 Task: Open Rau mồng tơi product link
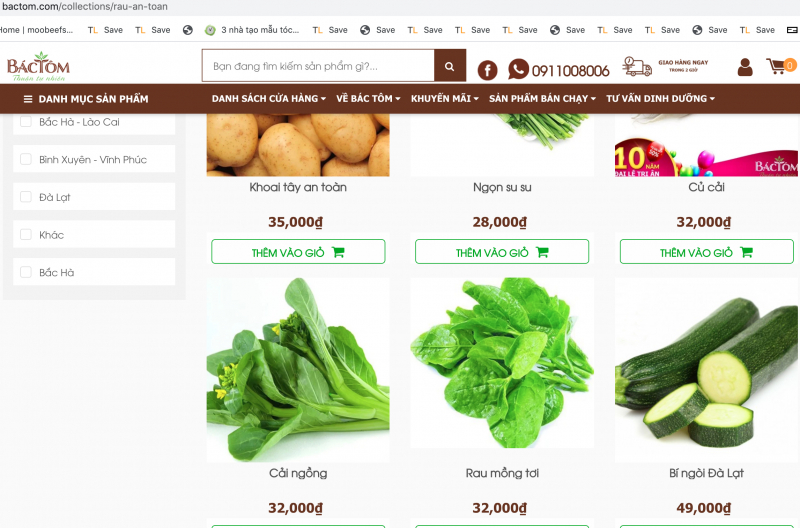point(502,473)
